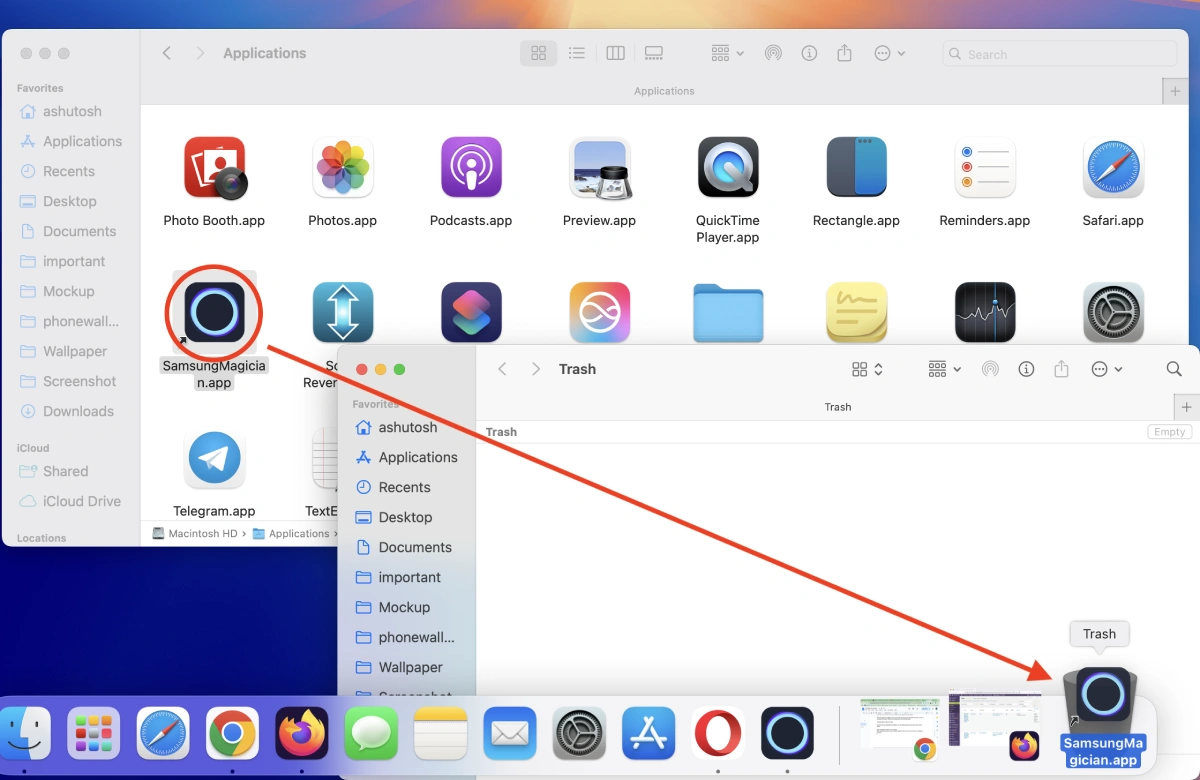1200x780 pixels.
Task: Open Google Chrome from the Dock
Action: pos(232,734)
